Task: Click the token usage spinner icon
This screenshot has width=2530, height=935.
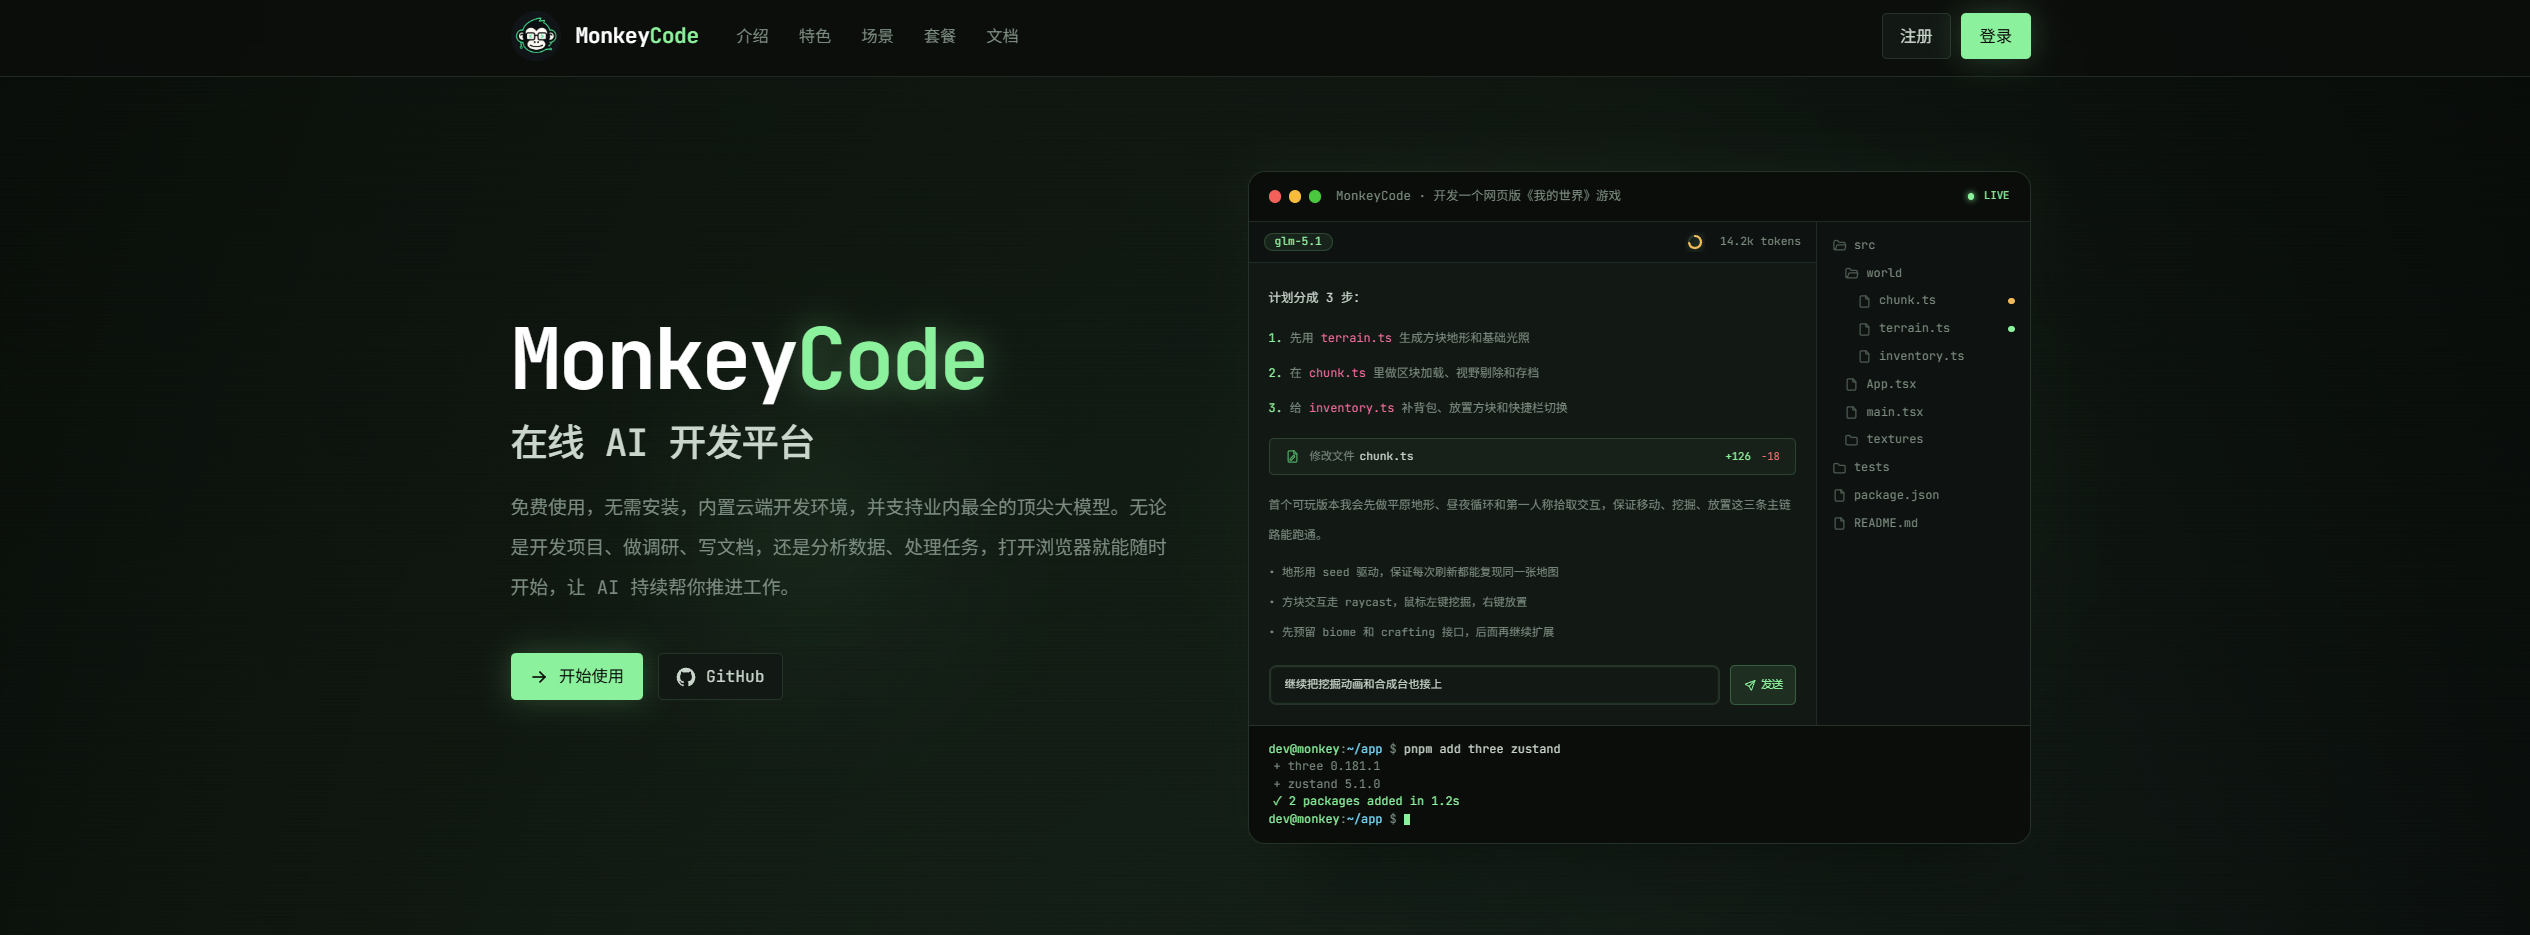Action: (x=1695, y=242)
